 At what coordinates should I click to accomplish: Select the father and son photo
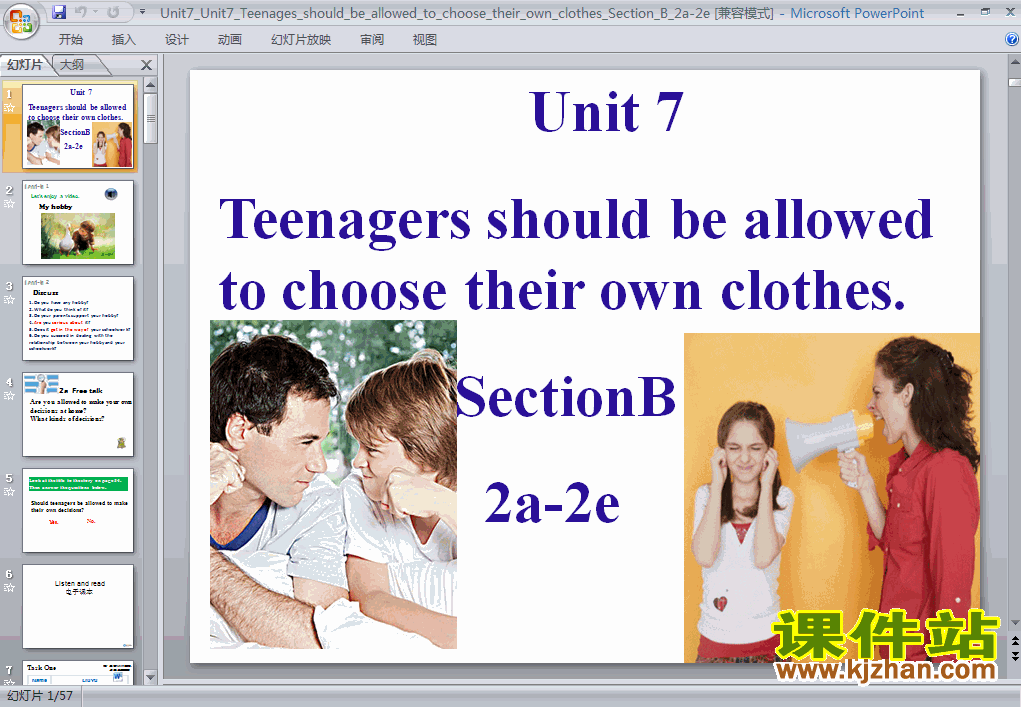pyautogui.click(x=333, y=484)
